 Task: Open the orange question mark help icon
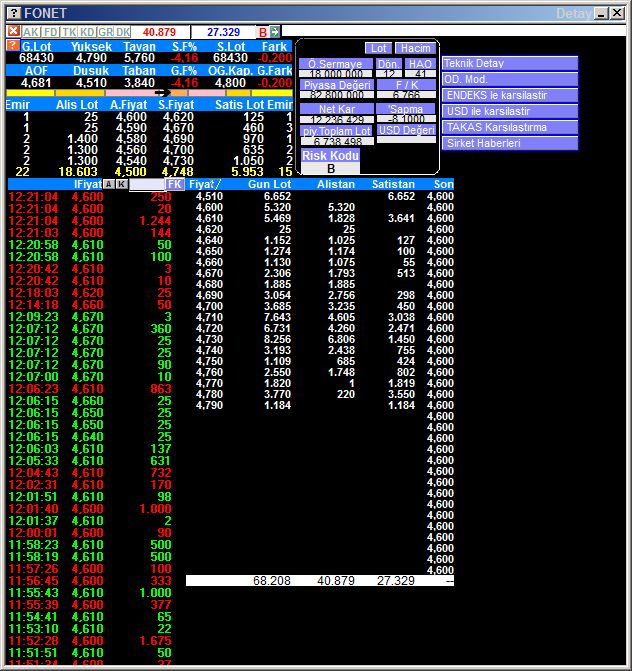[13, 45]
